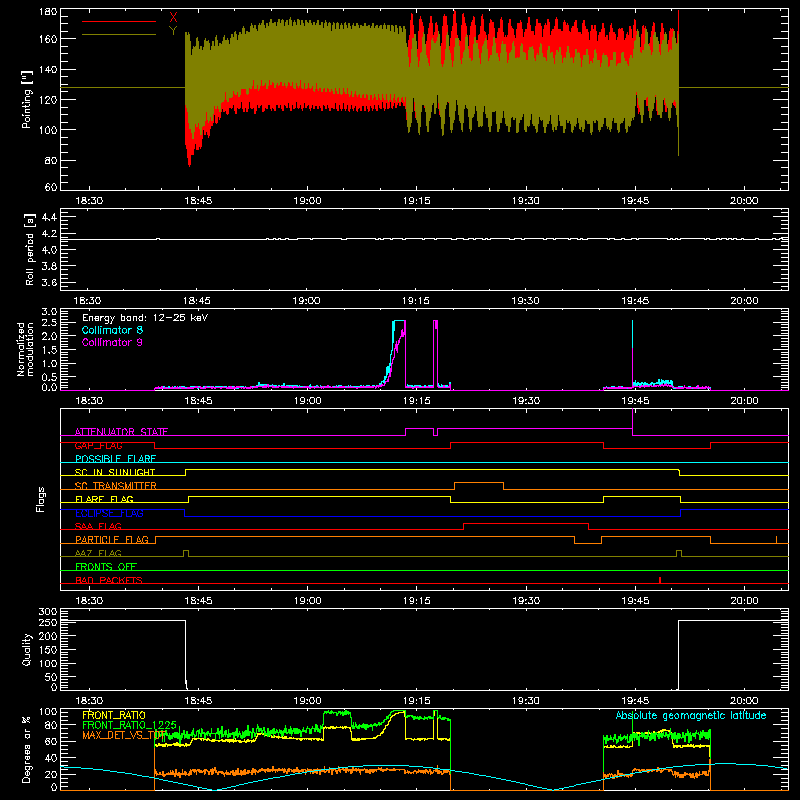Screen dimensions: 800x800
Task: Click the red 'X' legend label
Action: click(173, 17)
